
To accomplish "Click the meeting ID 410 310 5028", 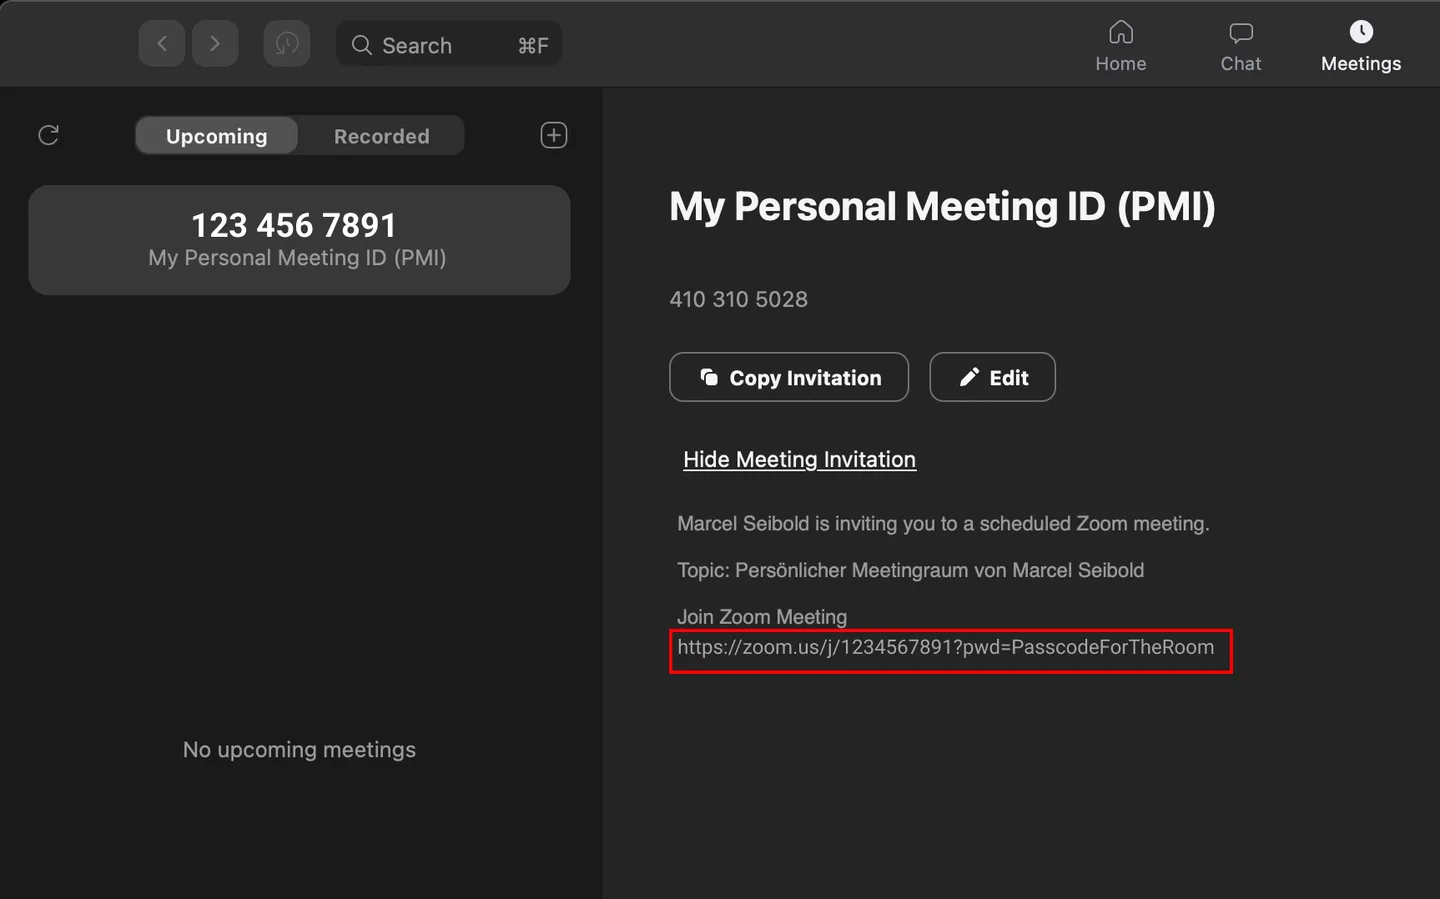I will (x=739, y=299).
